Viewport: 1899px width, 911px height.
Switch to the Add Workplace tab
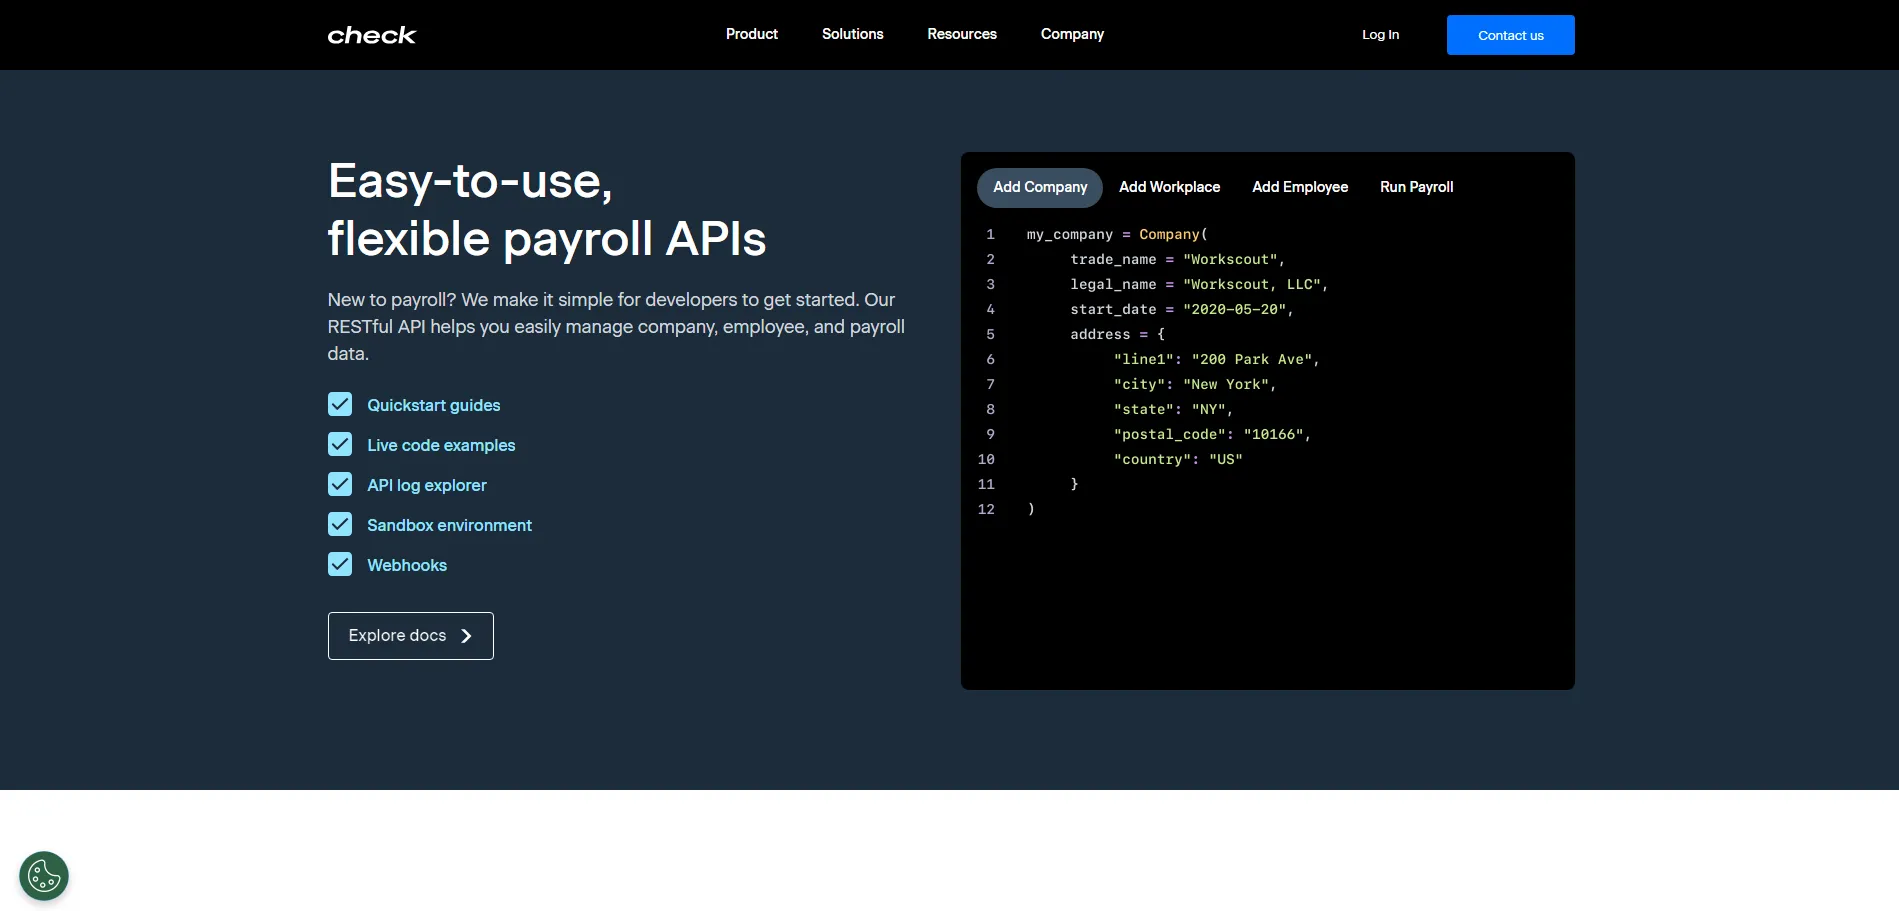(x=1169, y=187)
